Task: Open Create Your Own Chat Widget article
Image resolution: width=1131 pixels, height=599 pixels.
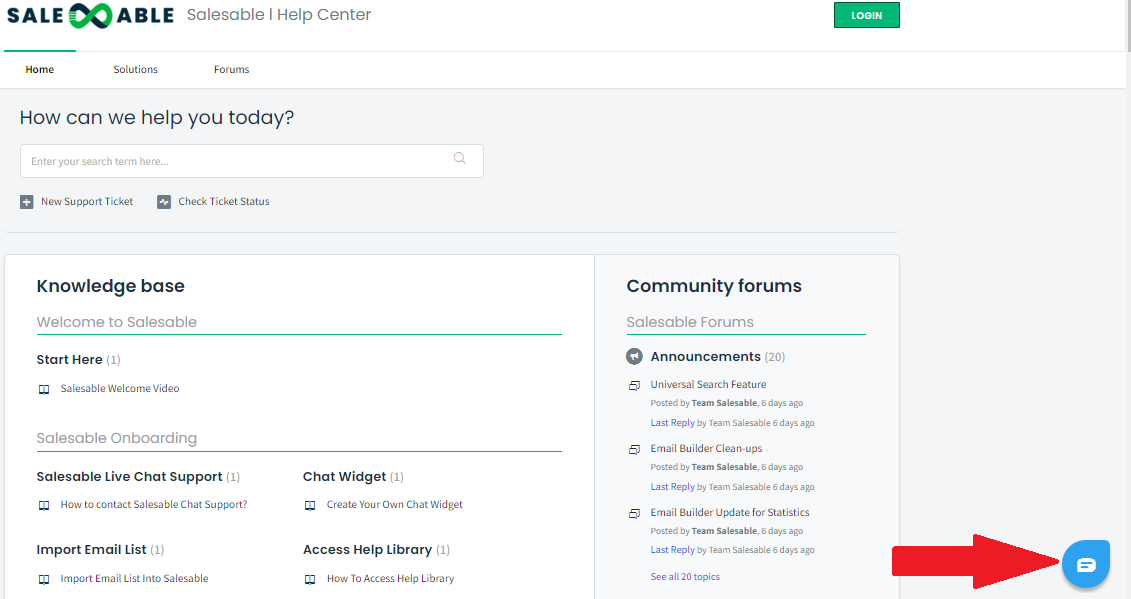Action: point(395,504)
